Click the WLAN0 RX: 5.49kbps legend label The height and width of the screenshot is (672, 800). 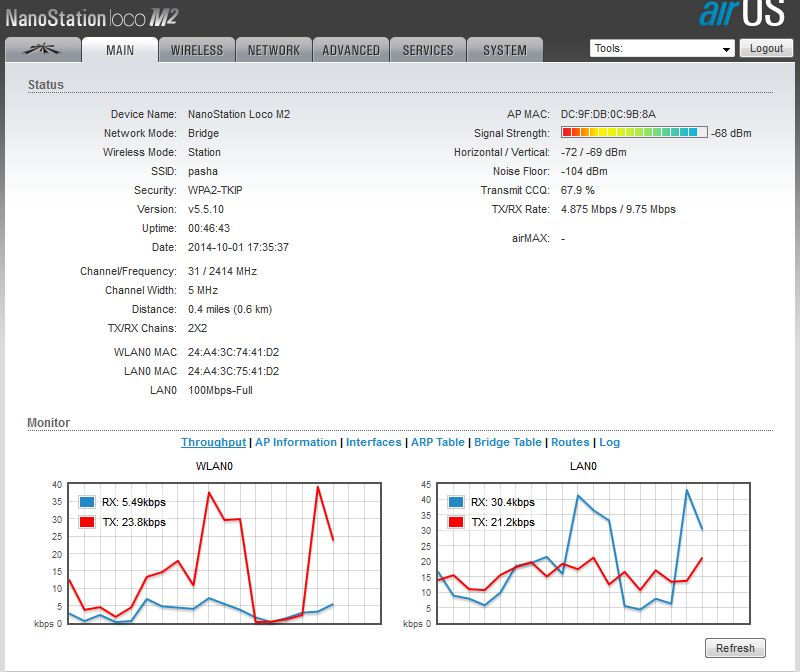pos(134,502)
